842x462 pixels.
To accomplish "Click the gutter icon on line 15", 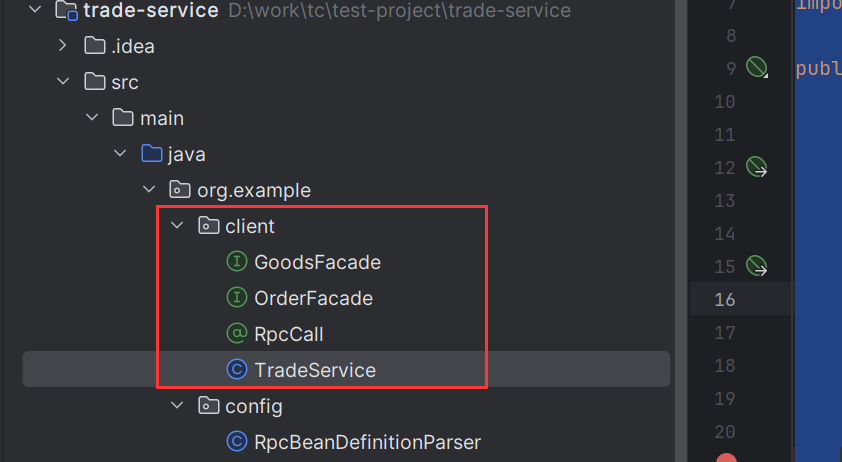I will pyautogui.click(x=757, y=266).
